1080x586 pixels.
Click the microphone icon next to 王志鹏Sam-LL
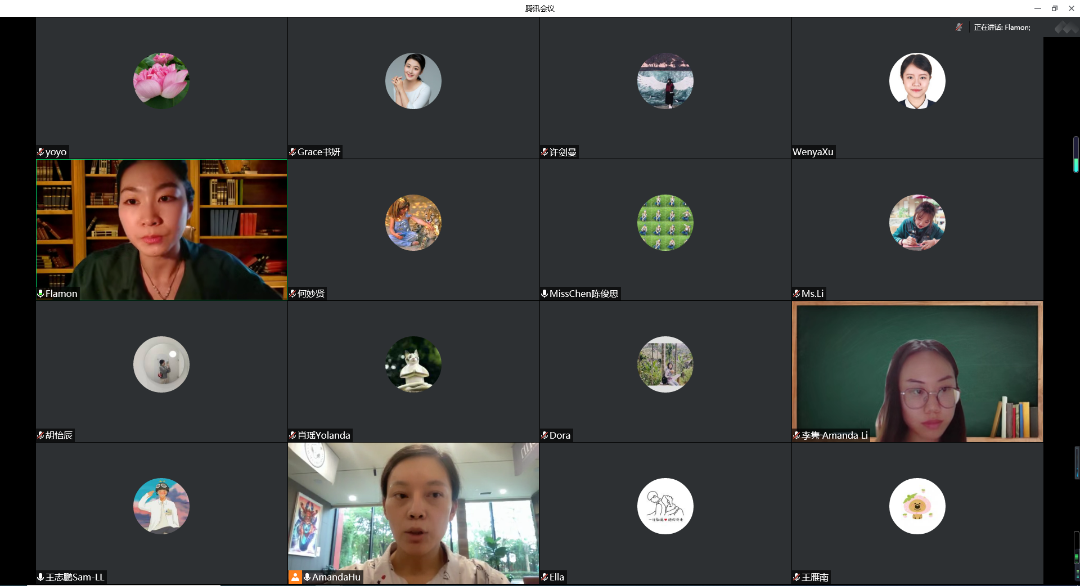41,578
